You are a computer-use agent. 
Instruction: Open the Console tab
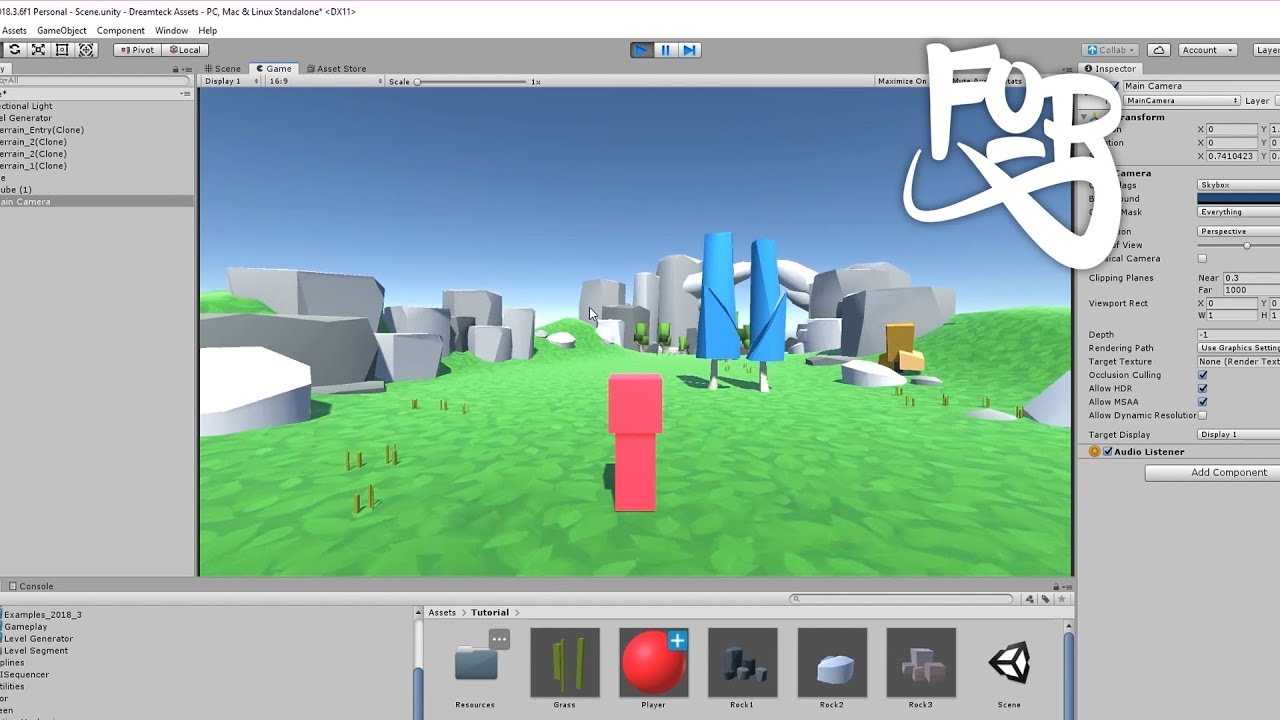tap(30, 586)
